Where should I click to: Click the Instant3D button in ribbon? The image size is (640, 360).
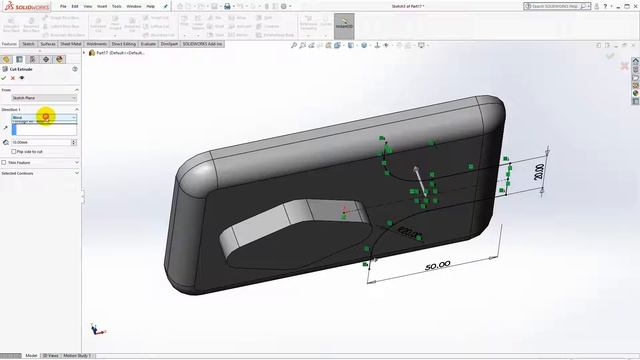point(344,26)
